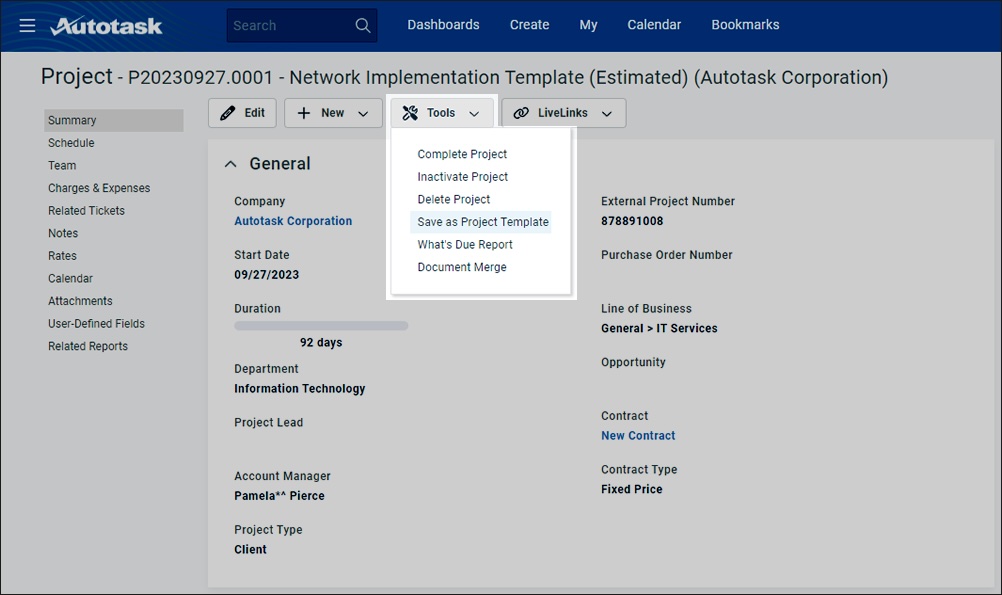Click the Duration progress bar
The image size is (1002, 595).
pyautogui.click(x=321, y=326)
